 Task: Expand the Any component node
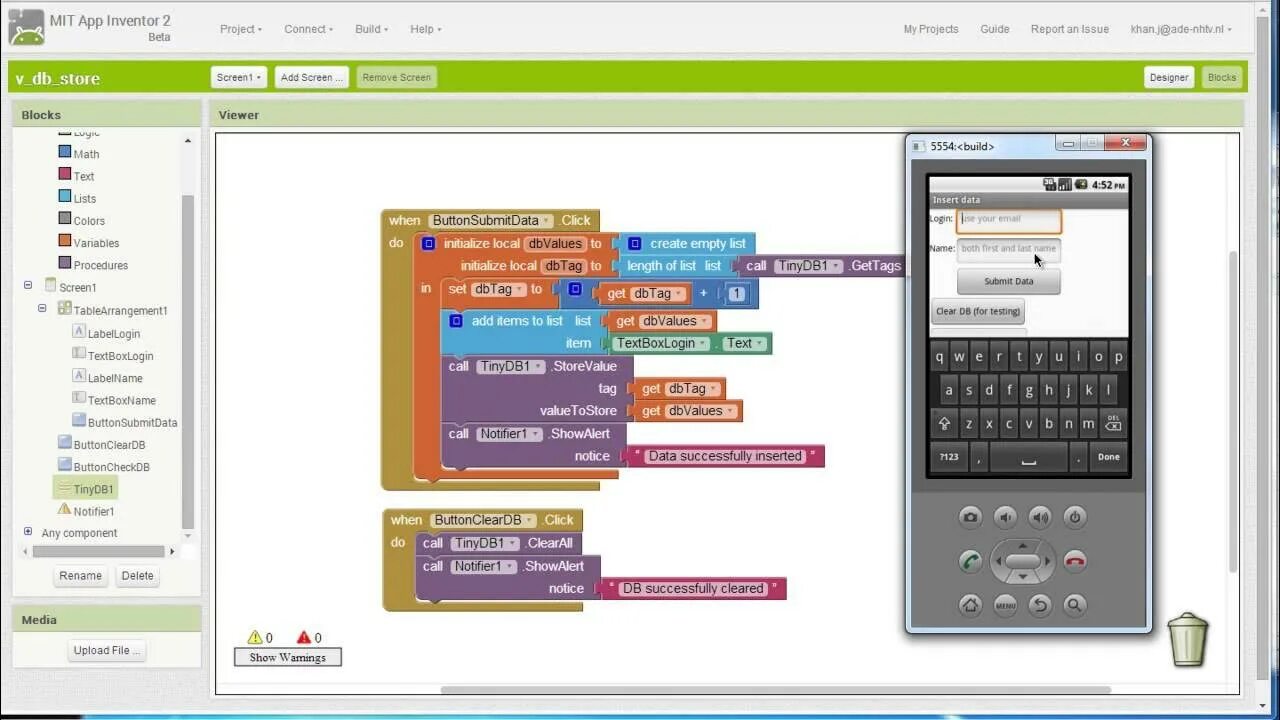coord(28,532)
